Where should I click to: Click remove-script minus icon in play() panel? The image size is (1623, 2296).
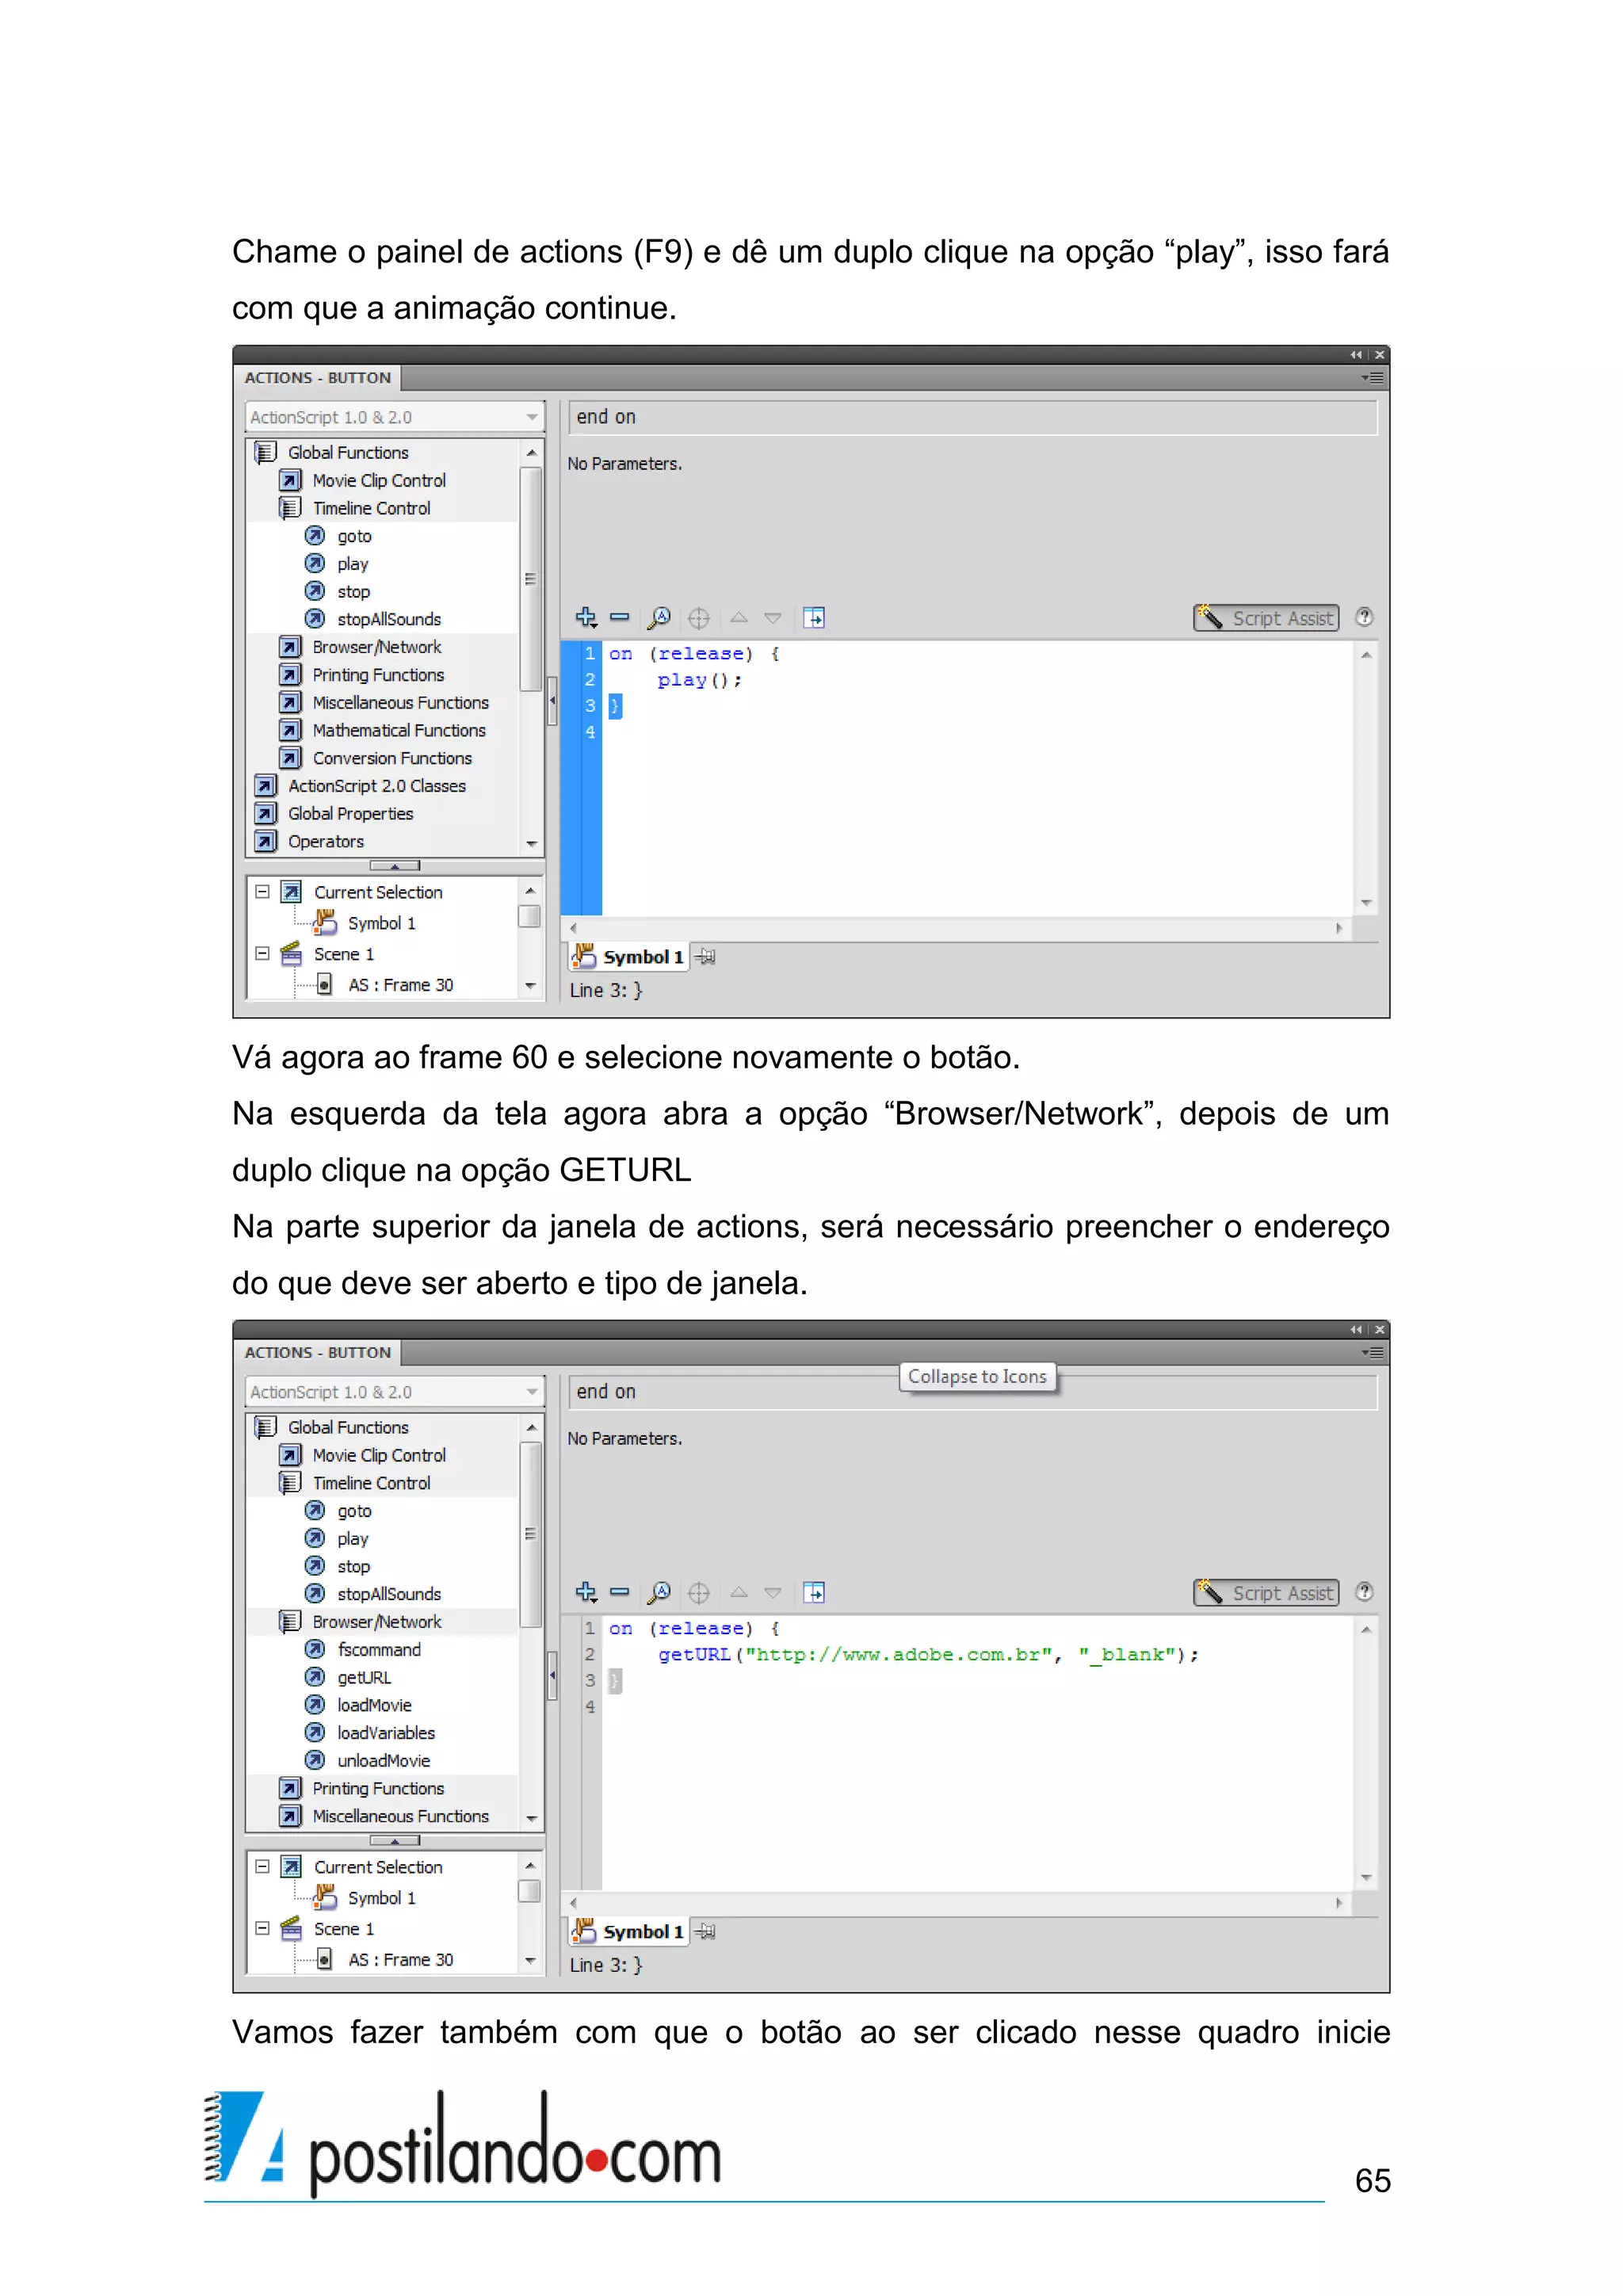pos(620,618)
